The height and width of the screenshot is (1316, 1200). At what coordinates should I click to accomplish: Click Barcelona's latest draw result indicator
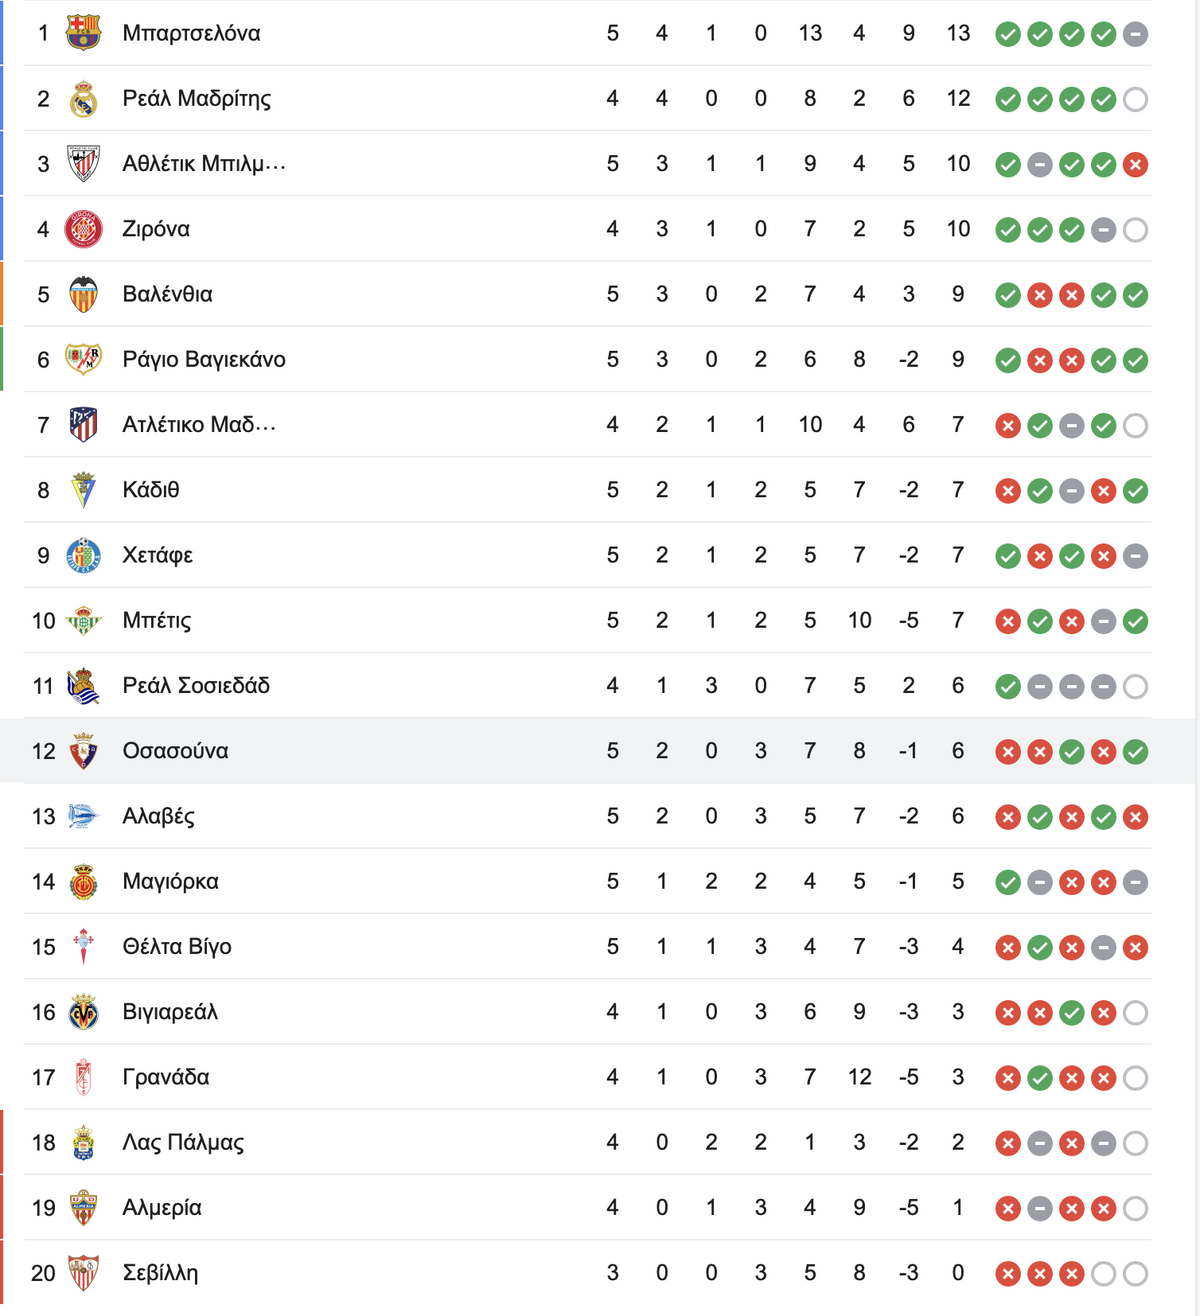(x=1135, y=35)
